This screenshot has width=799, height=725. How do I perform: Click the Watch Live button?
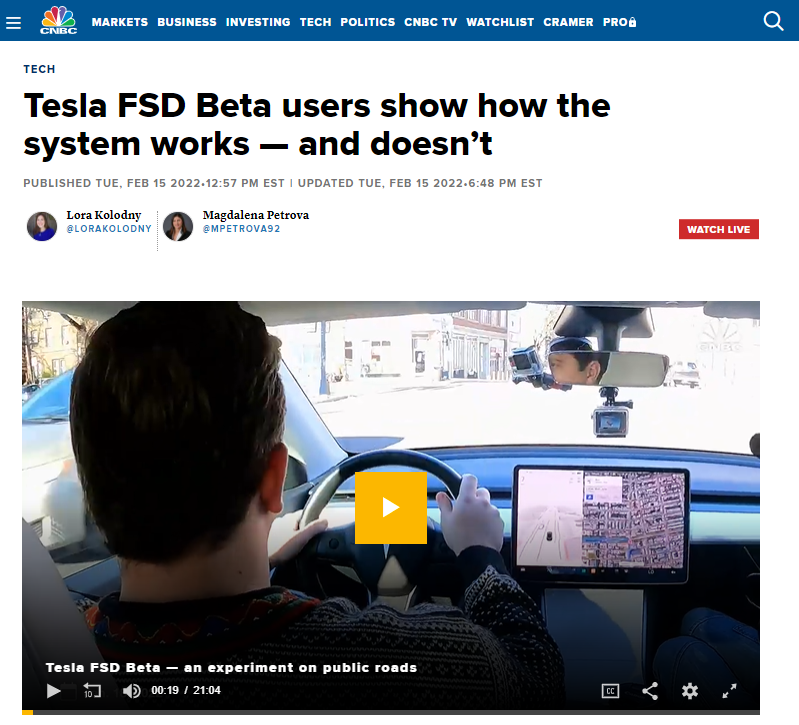718,229
